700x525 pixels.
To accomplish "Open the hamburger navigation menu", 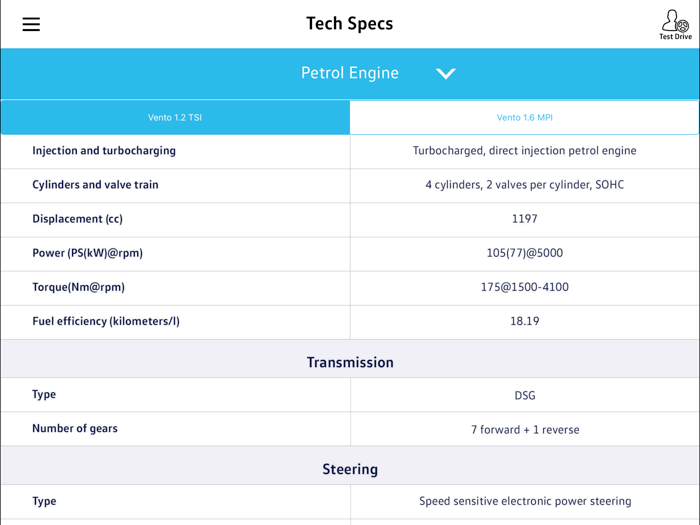I will point(31,24).
